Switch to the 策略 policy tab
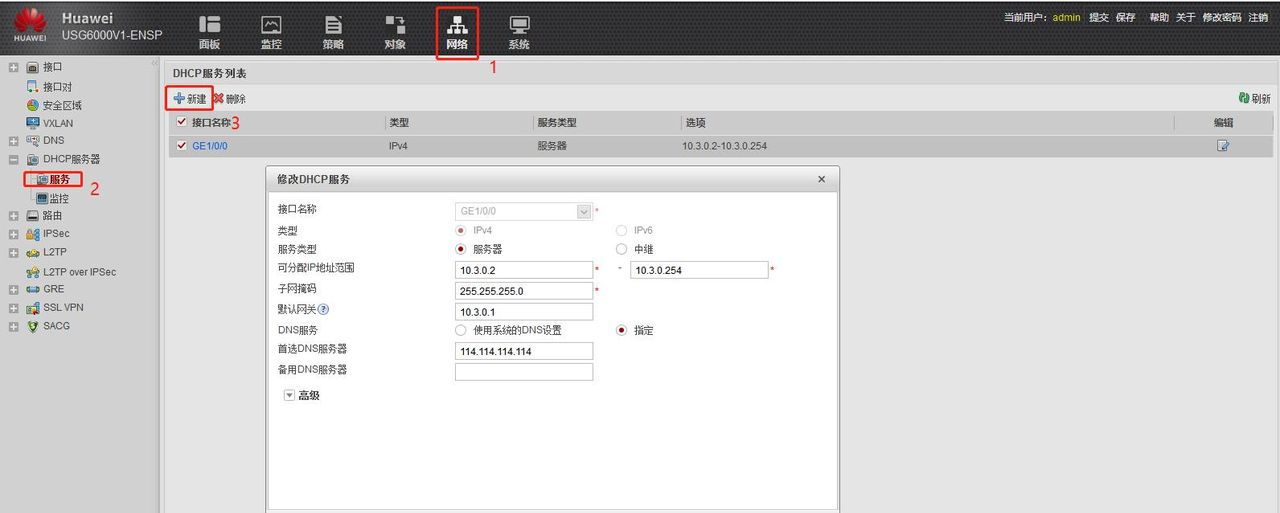 pos(333,32)
